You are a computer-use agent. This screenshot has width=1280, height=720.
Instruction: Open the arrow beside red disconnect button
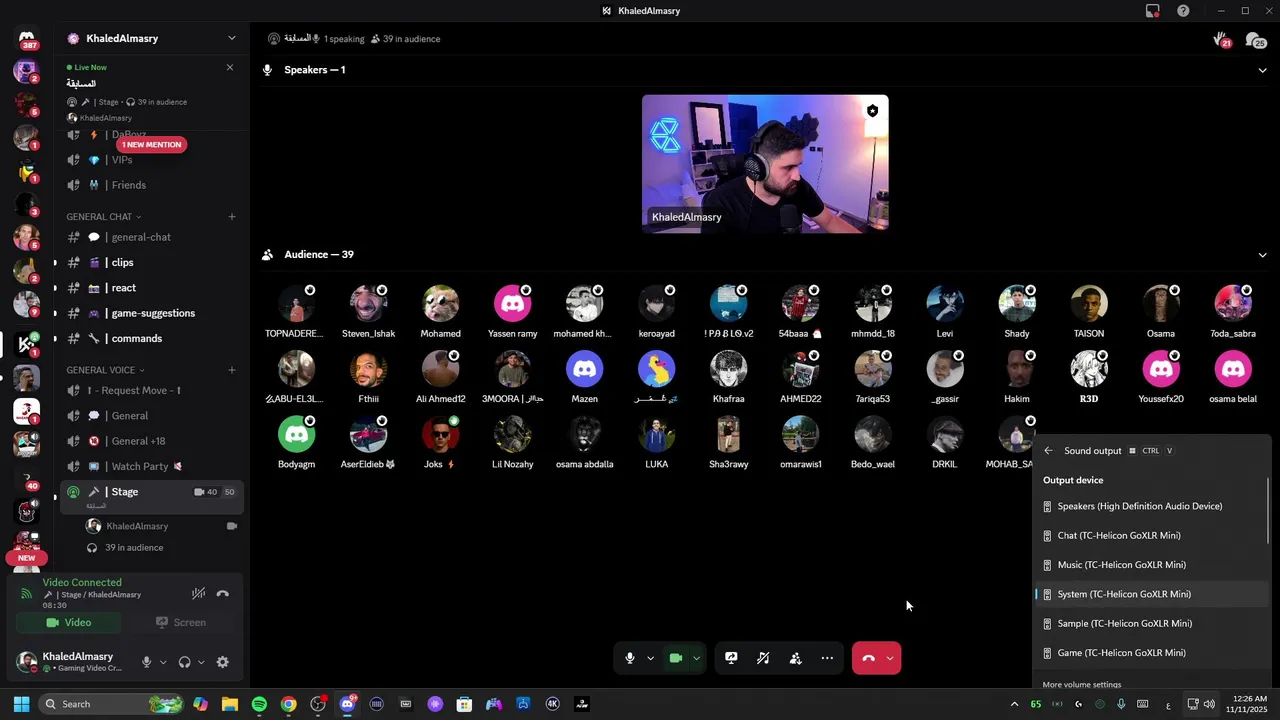click(890, 658)
